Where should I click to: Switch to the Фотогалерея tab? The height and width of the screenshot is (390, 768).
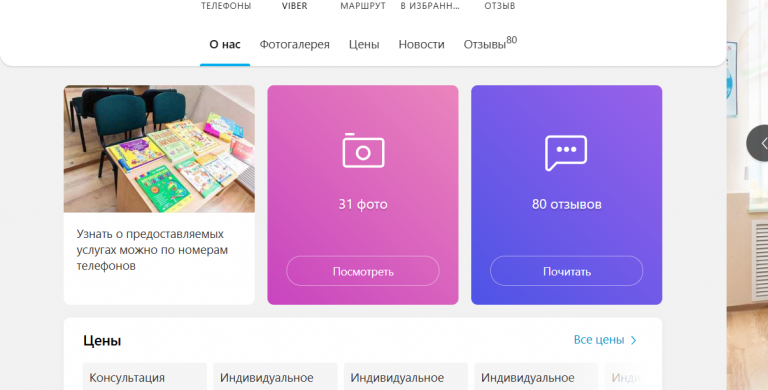(294, 44)
